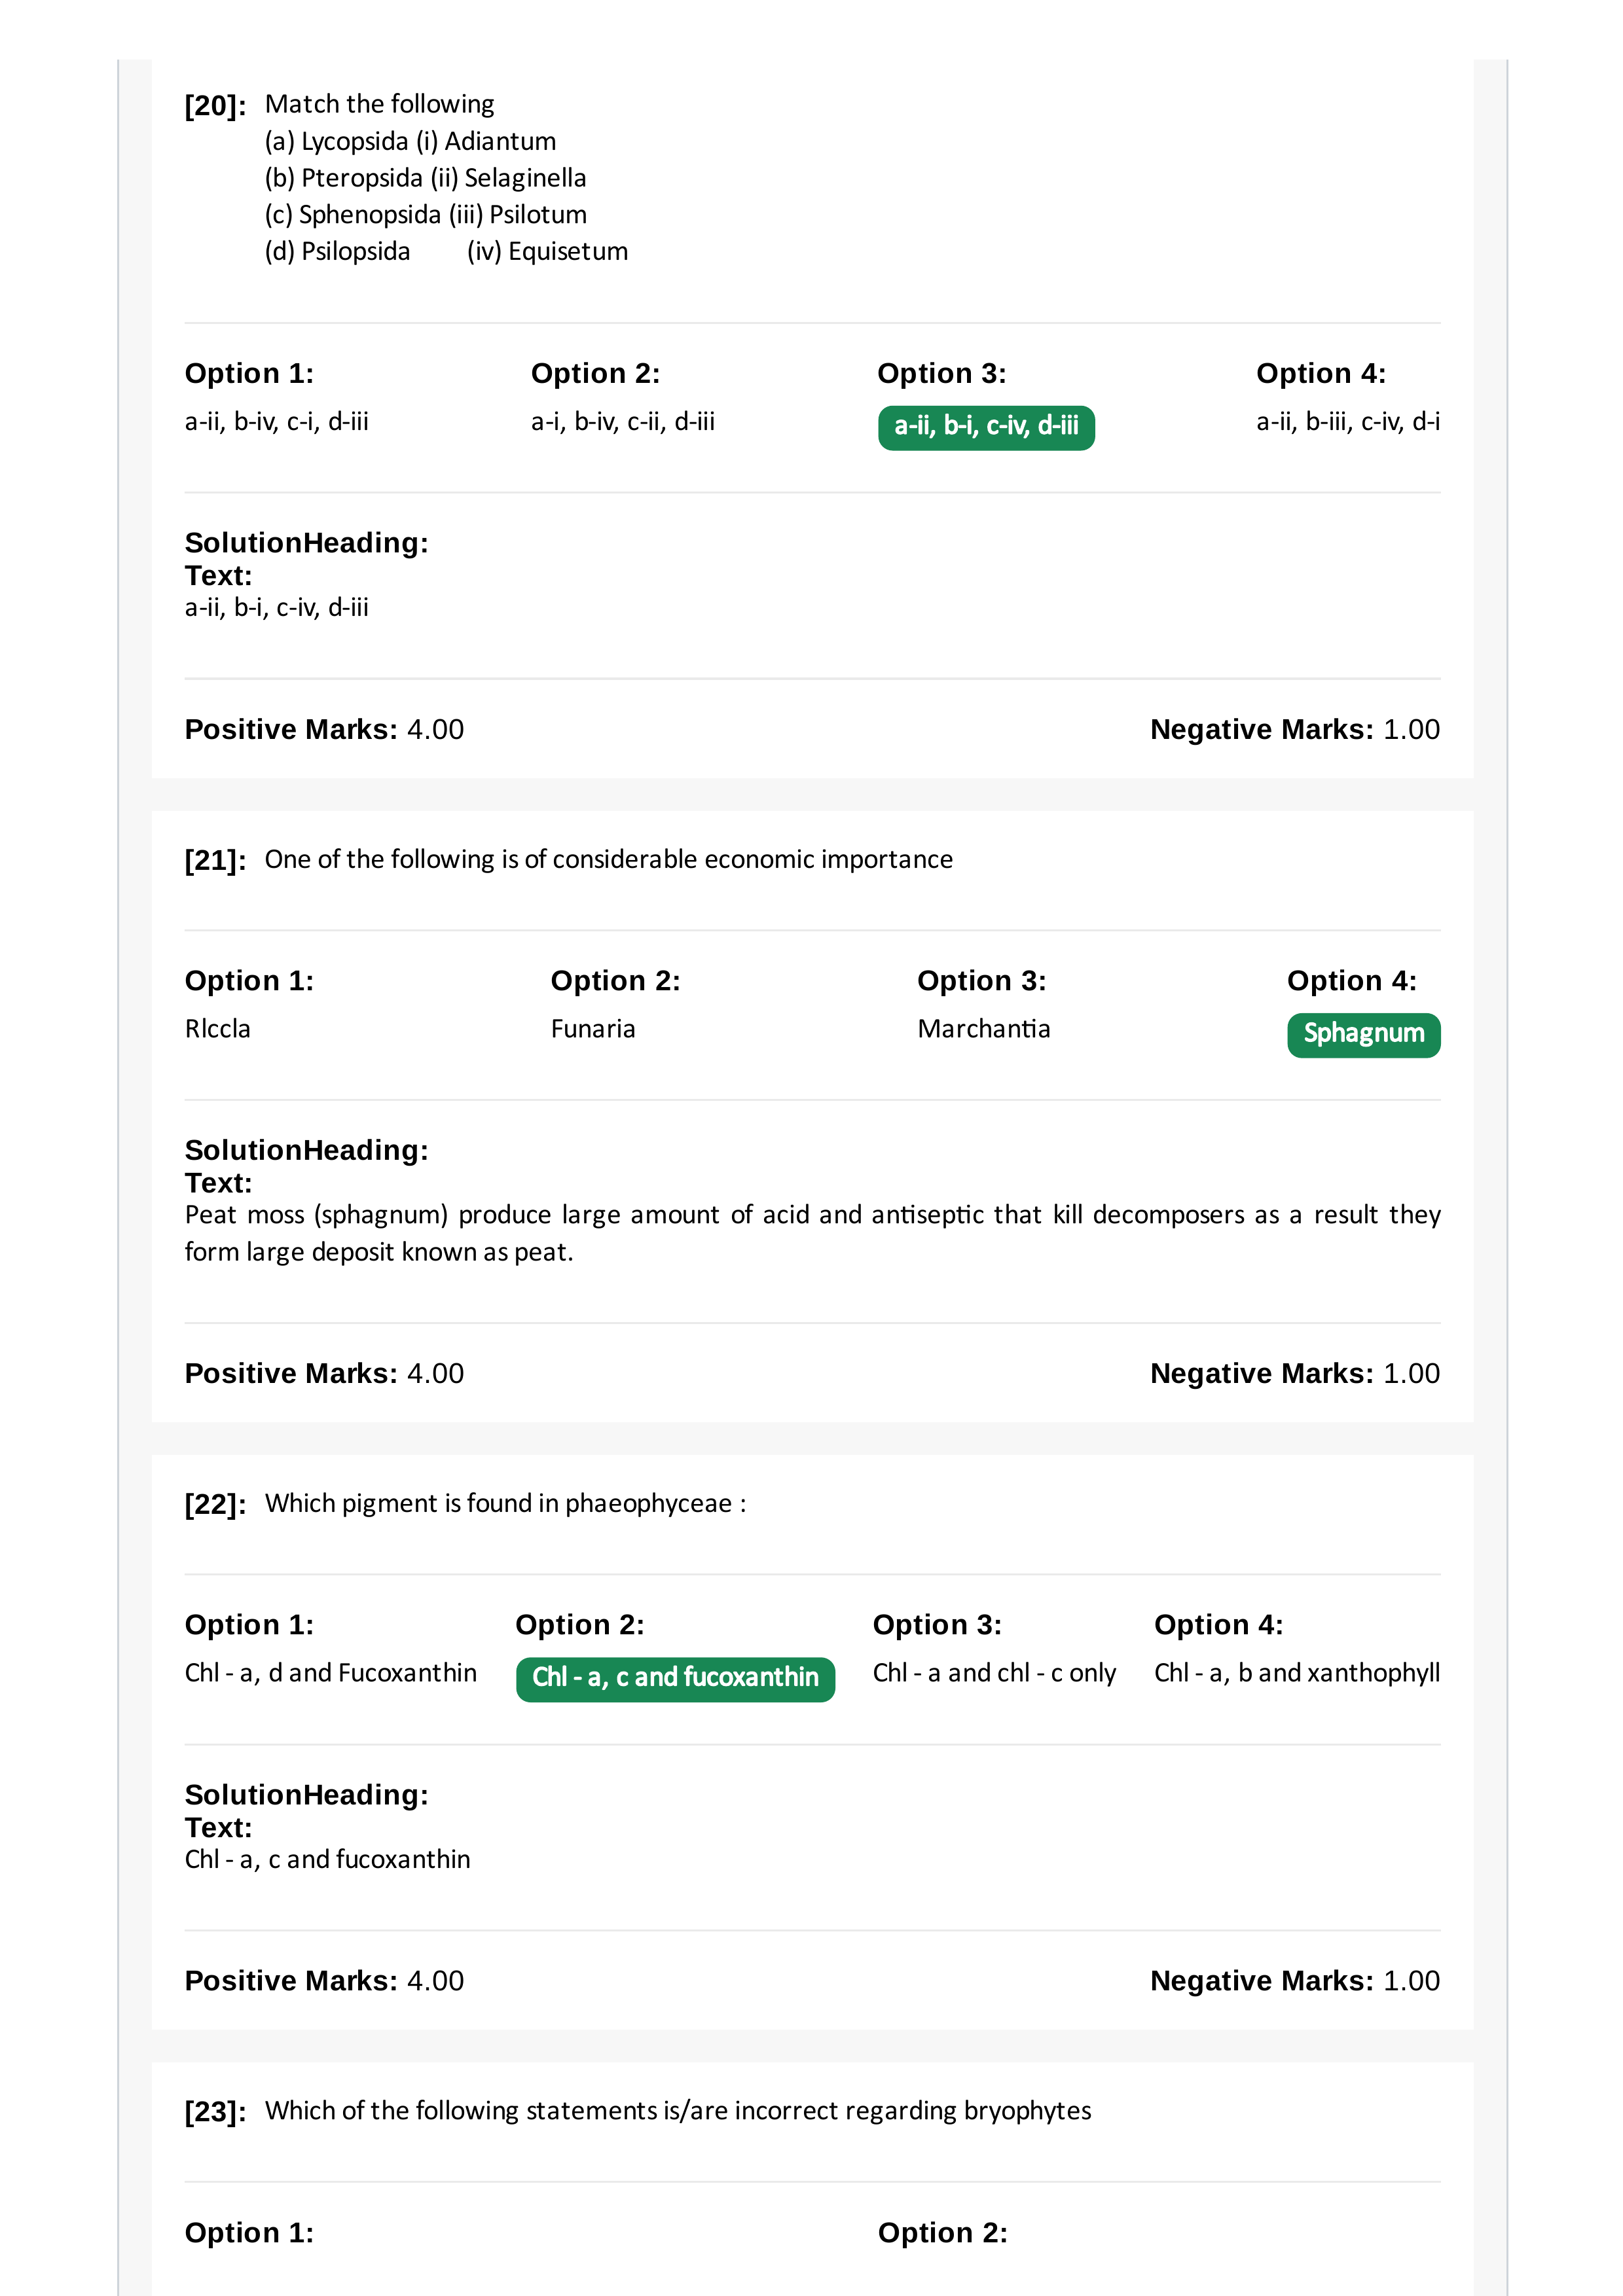1623x2296 pixels.
Task: Click question number [20] label
Action: 215,106
